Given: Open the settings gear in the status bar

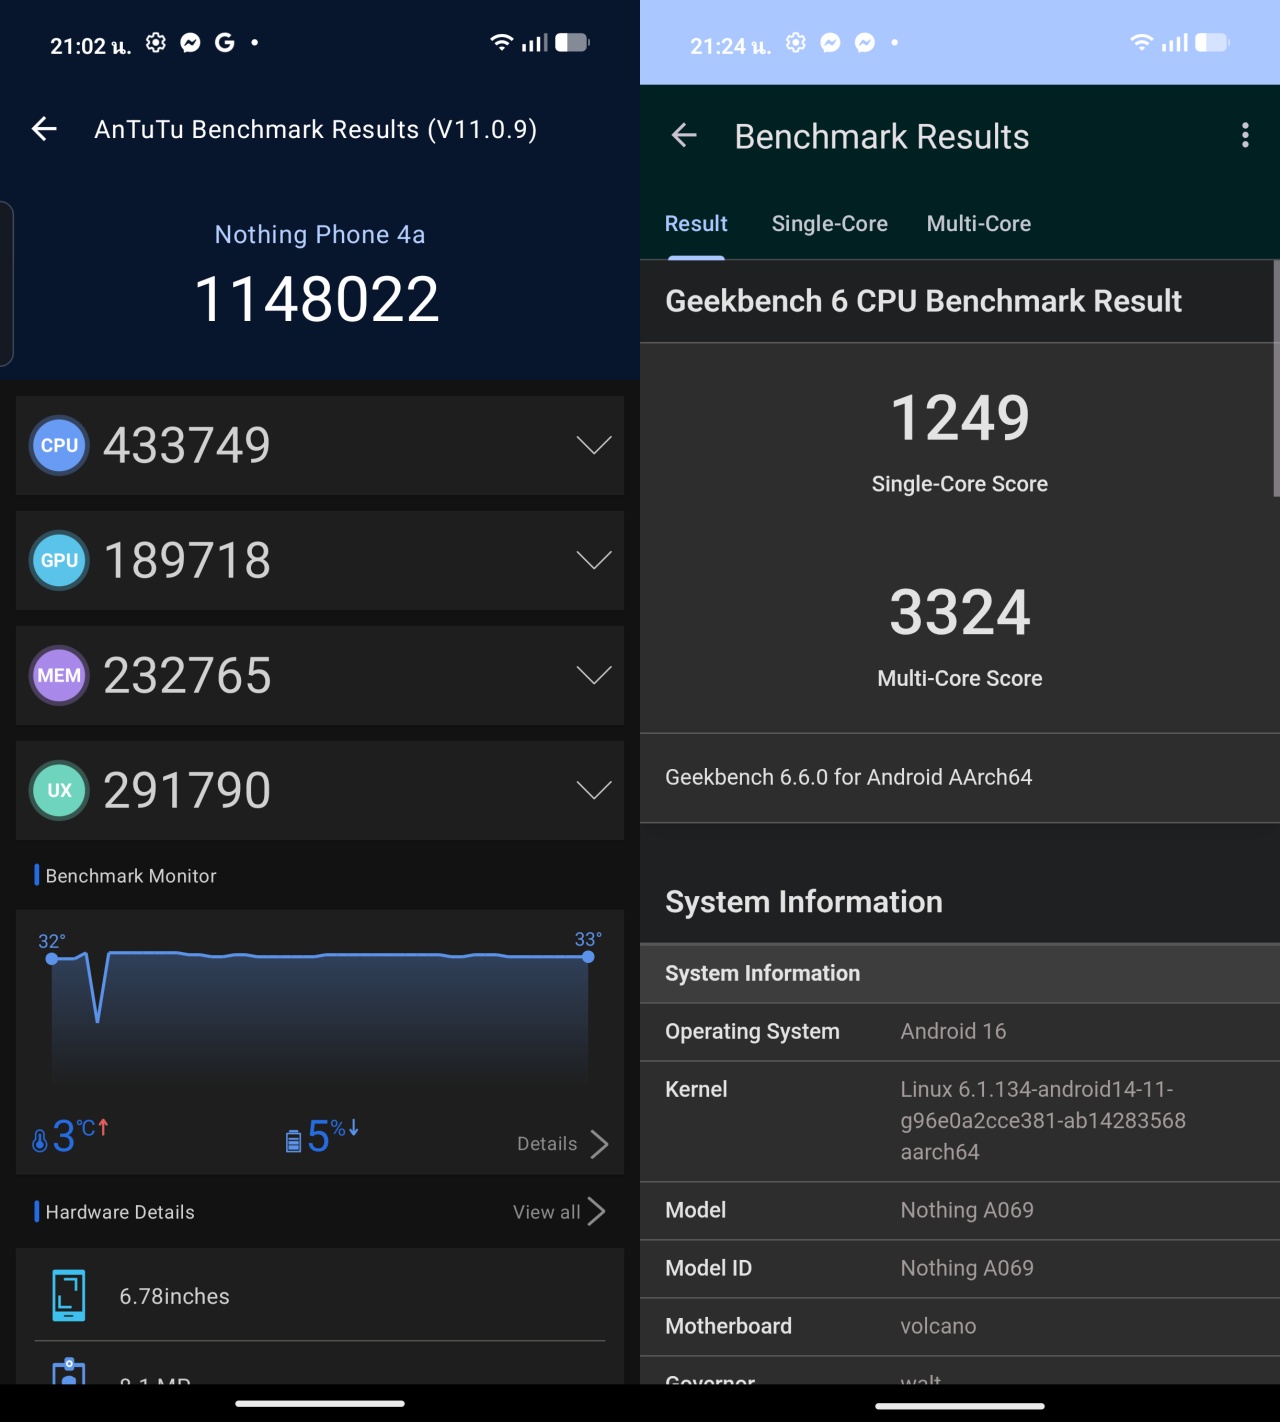Looking at the screenshot, I should click(x=155, y=42).
